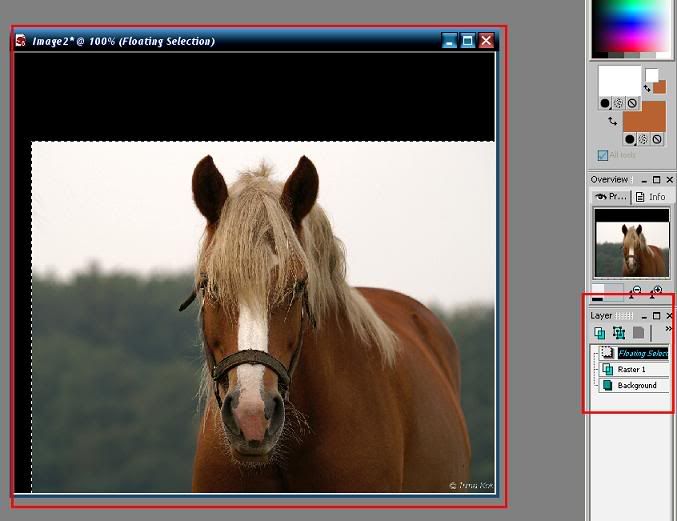
Task: Open foreground style dropdown (black circle)
Action: [x=605, y=103]
